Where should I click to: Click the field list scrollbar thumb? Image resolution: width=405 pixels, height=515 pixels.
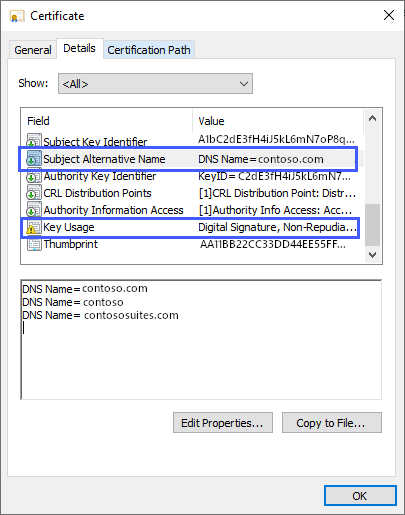click(373, 225)
